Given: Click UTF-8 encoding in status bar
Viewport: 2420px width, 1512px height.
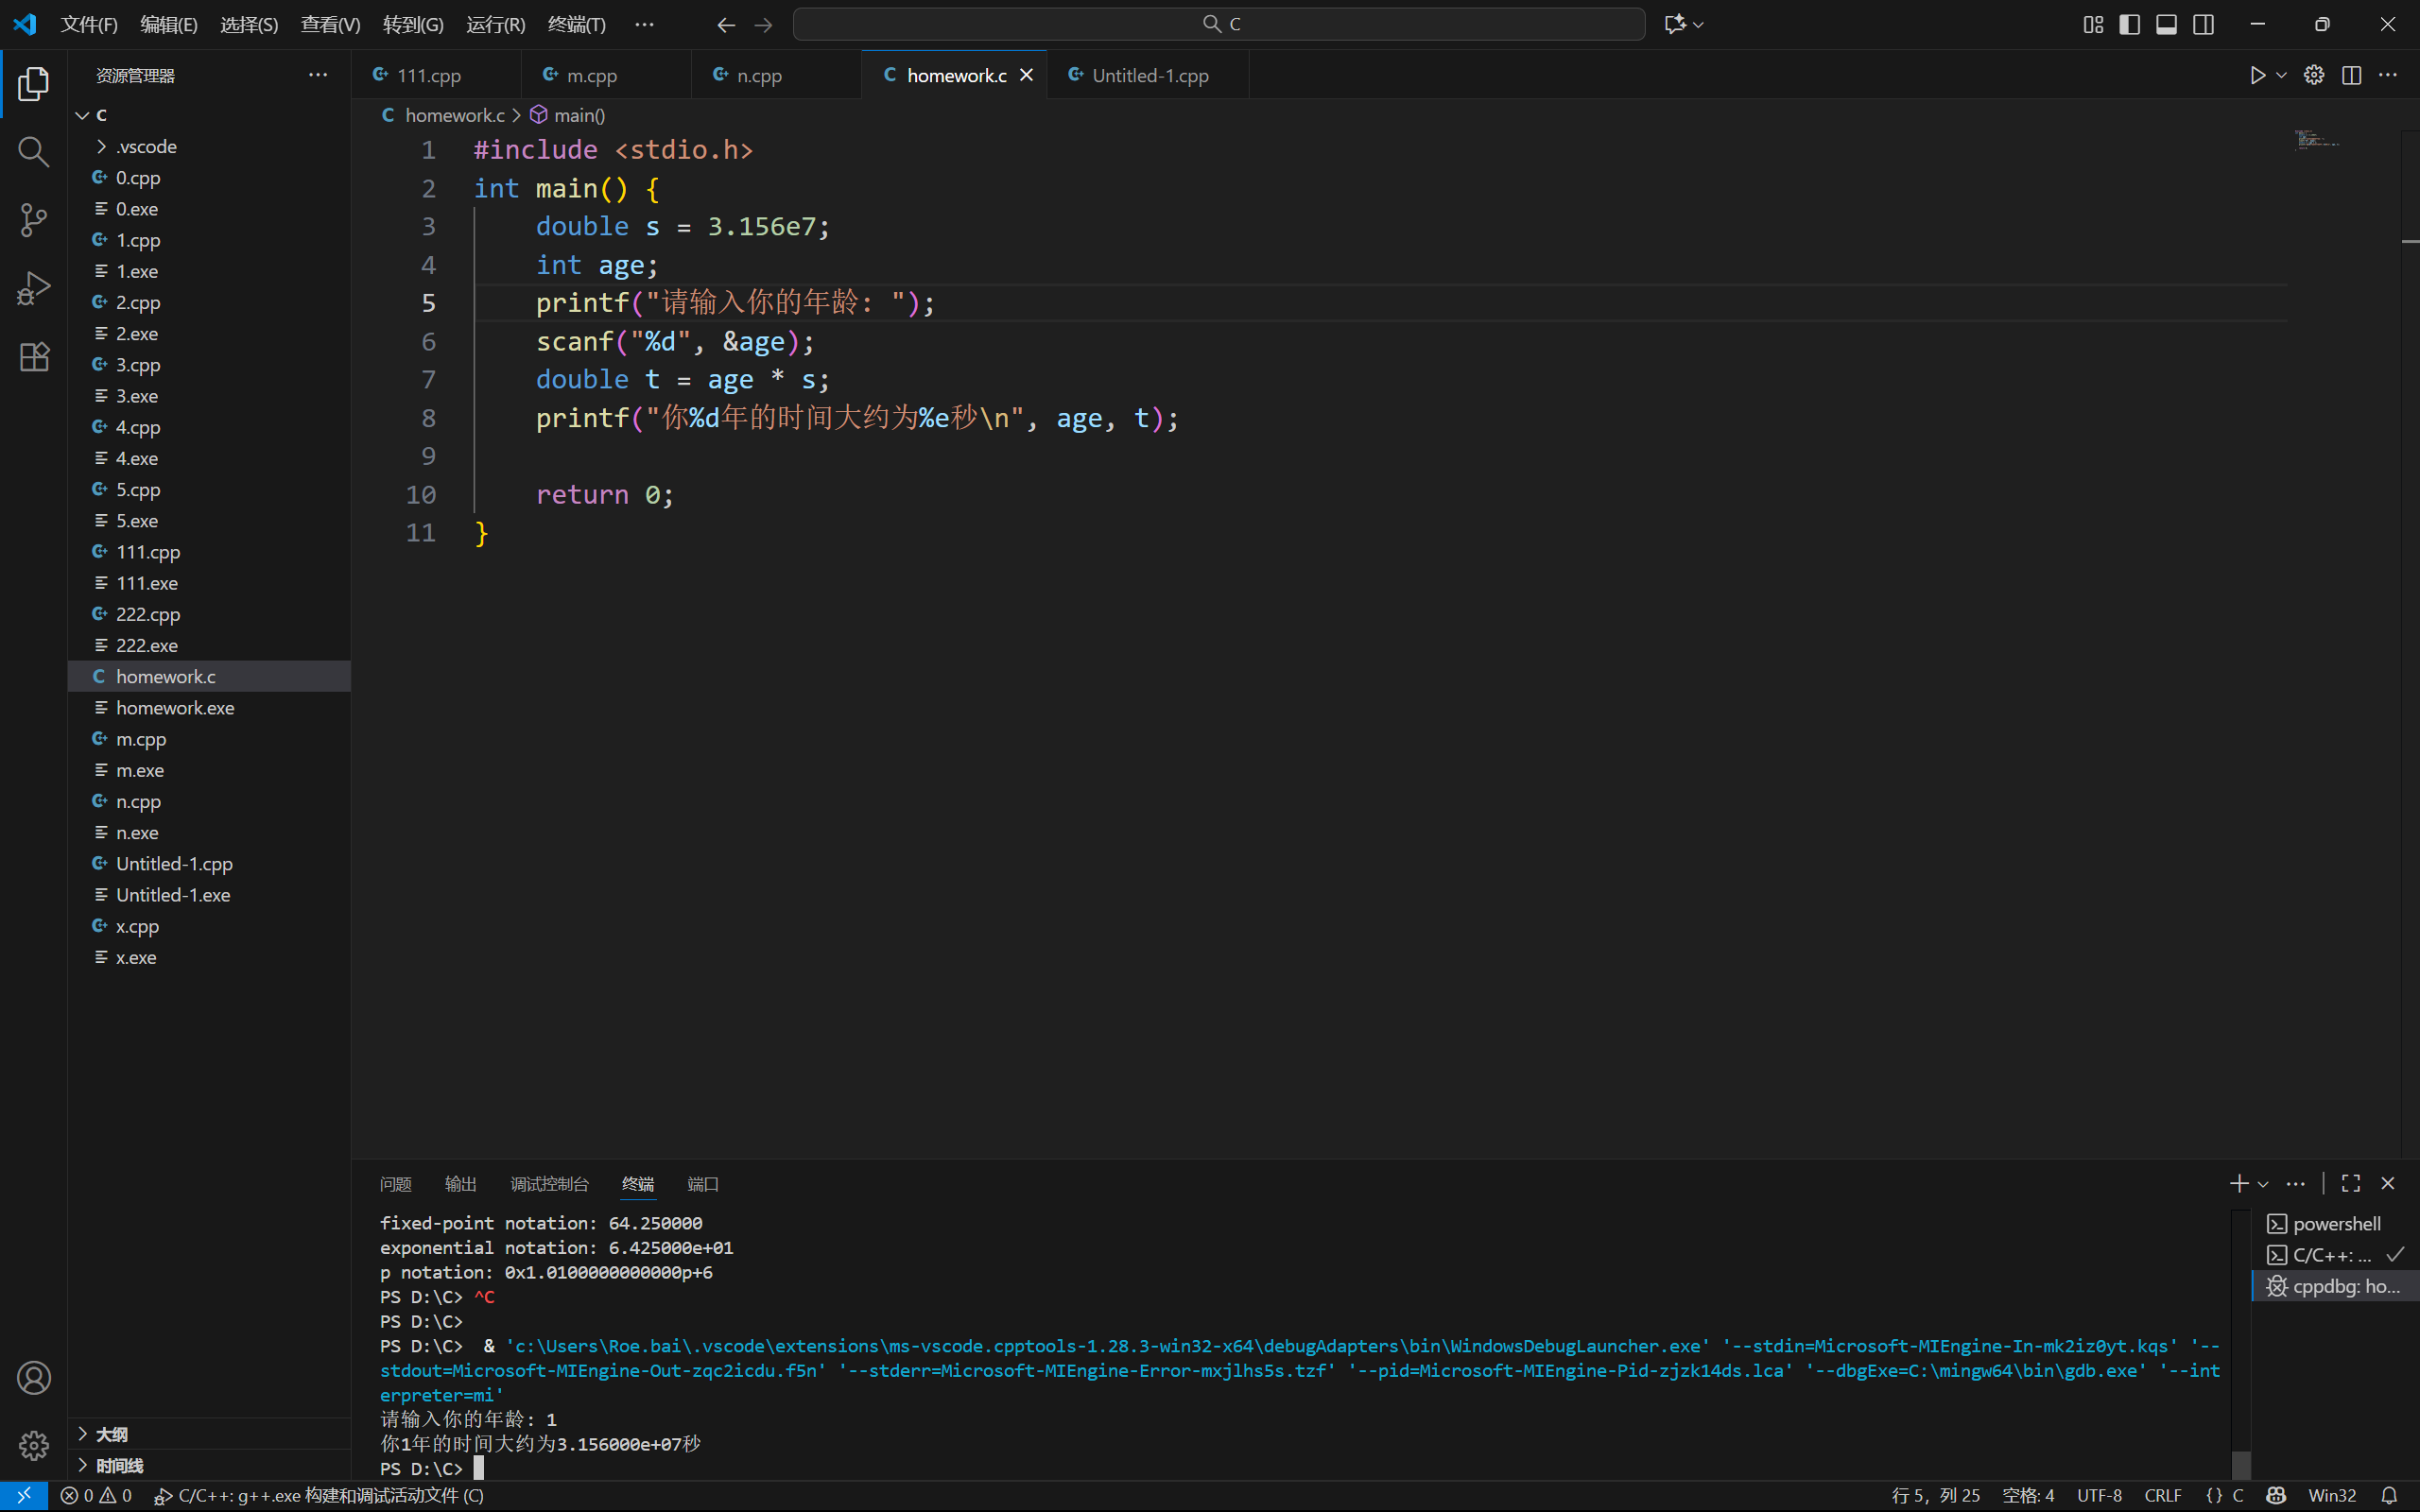Looking at the screenshot, I should click(2098, 1495).
